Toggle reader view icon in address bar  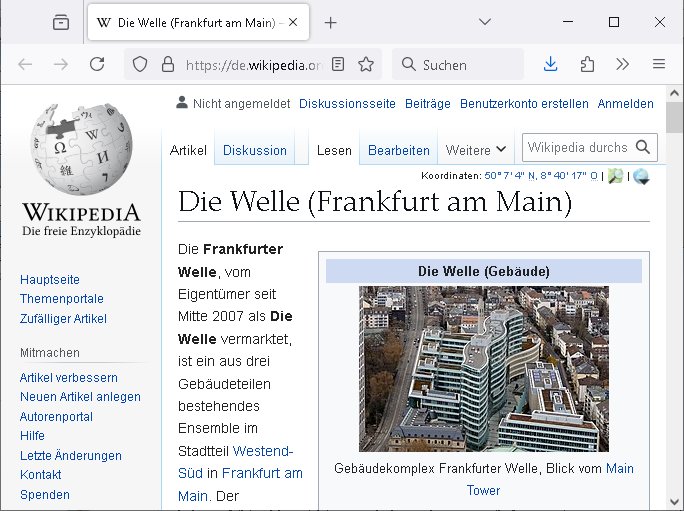(x=339, y=64)
